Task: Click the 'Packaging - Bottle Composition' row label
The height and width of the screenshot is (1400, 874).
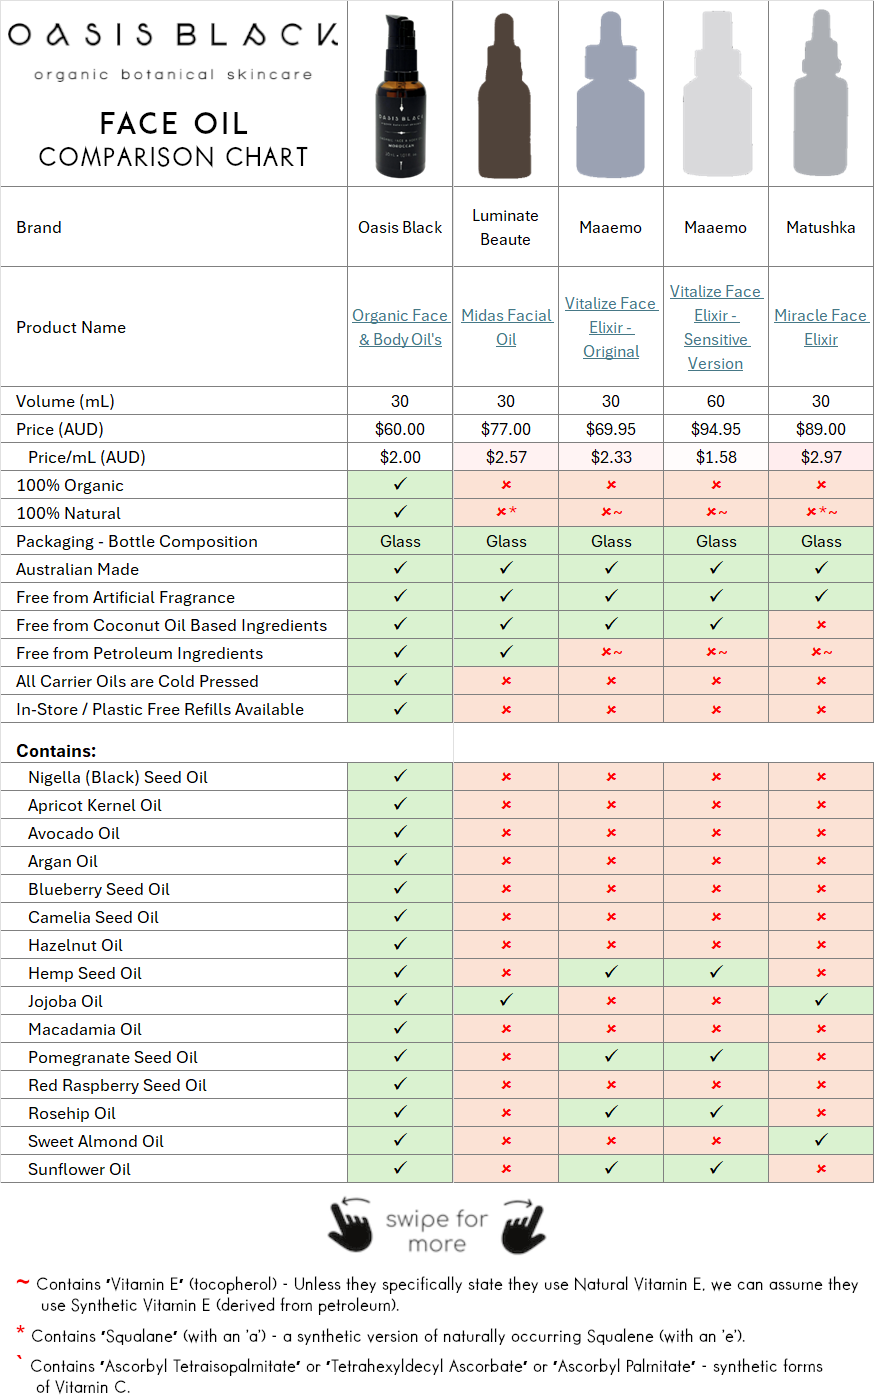Action: (x=137, y=541)
